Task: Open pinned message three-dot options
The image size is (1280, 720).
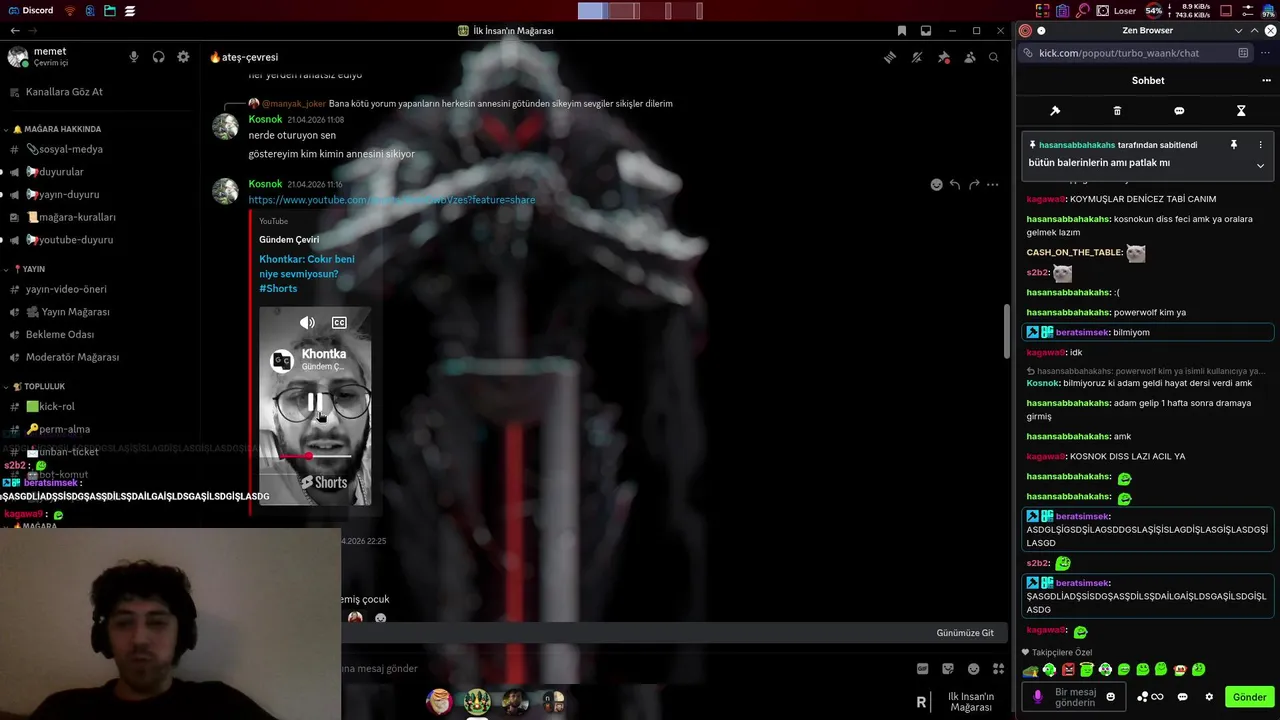Action: pyautogui.click(x=1260, y=145)
